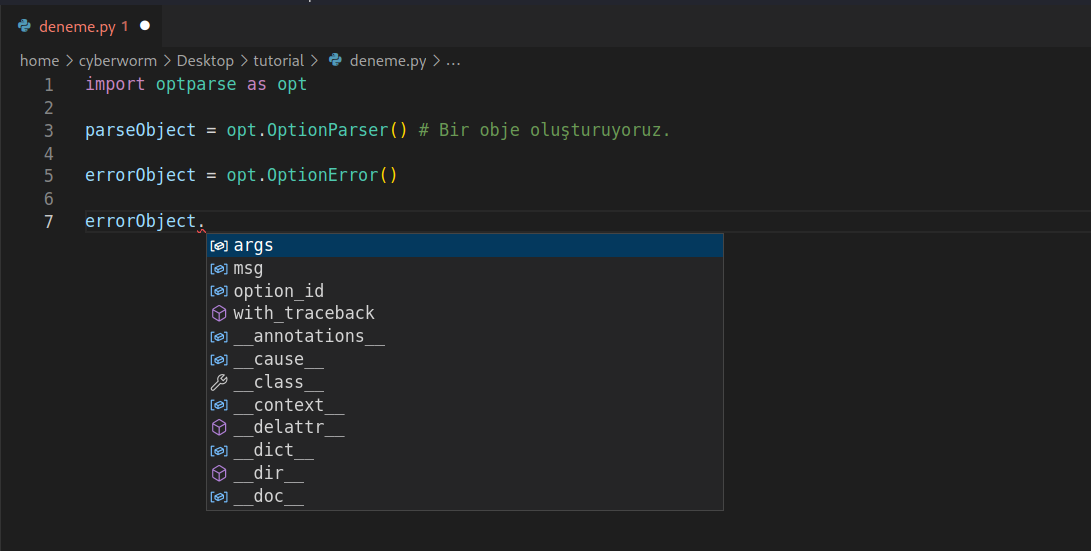Click the breadcrumb ellipsis symbol segment

tap(453, 61)
